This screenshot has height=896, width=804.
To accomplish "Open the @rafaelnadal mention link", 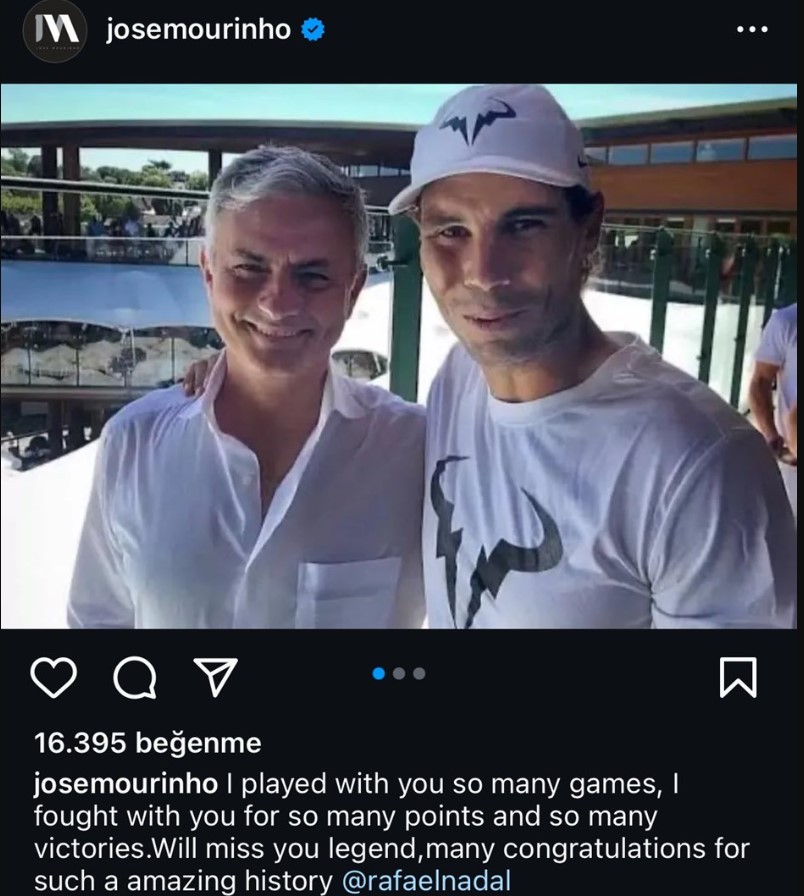I will coord(426,880).
